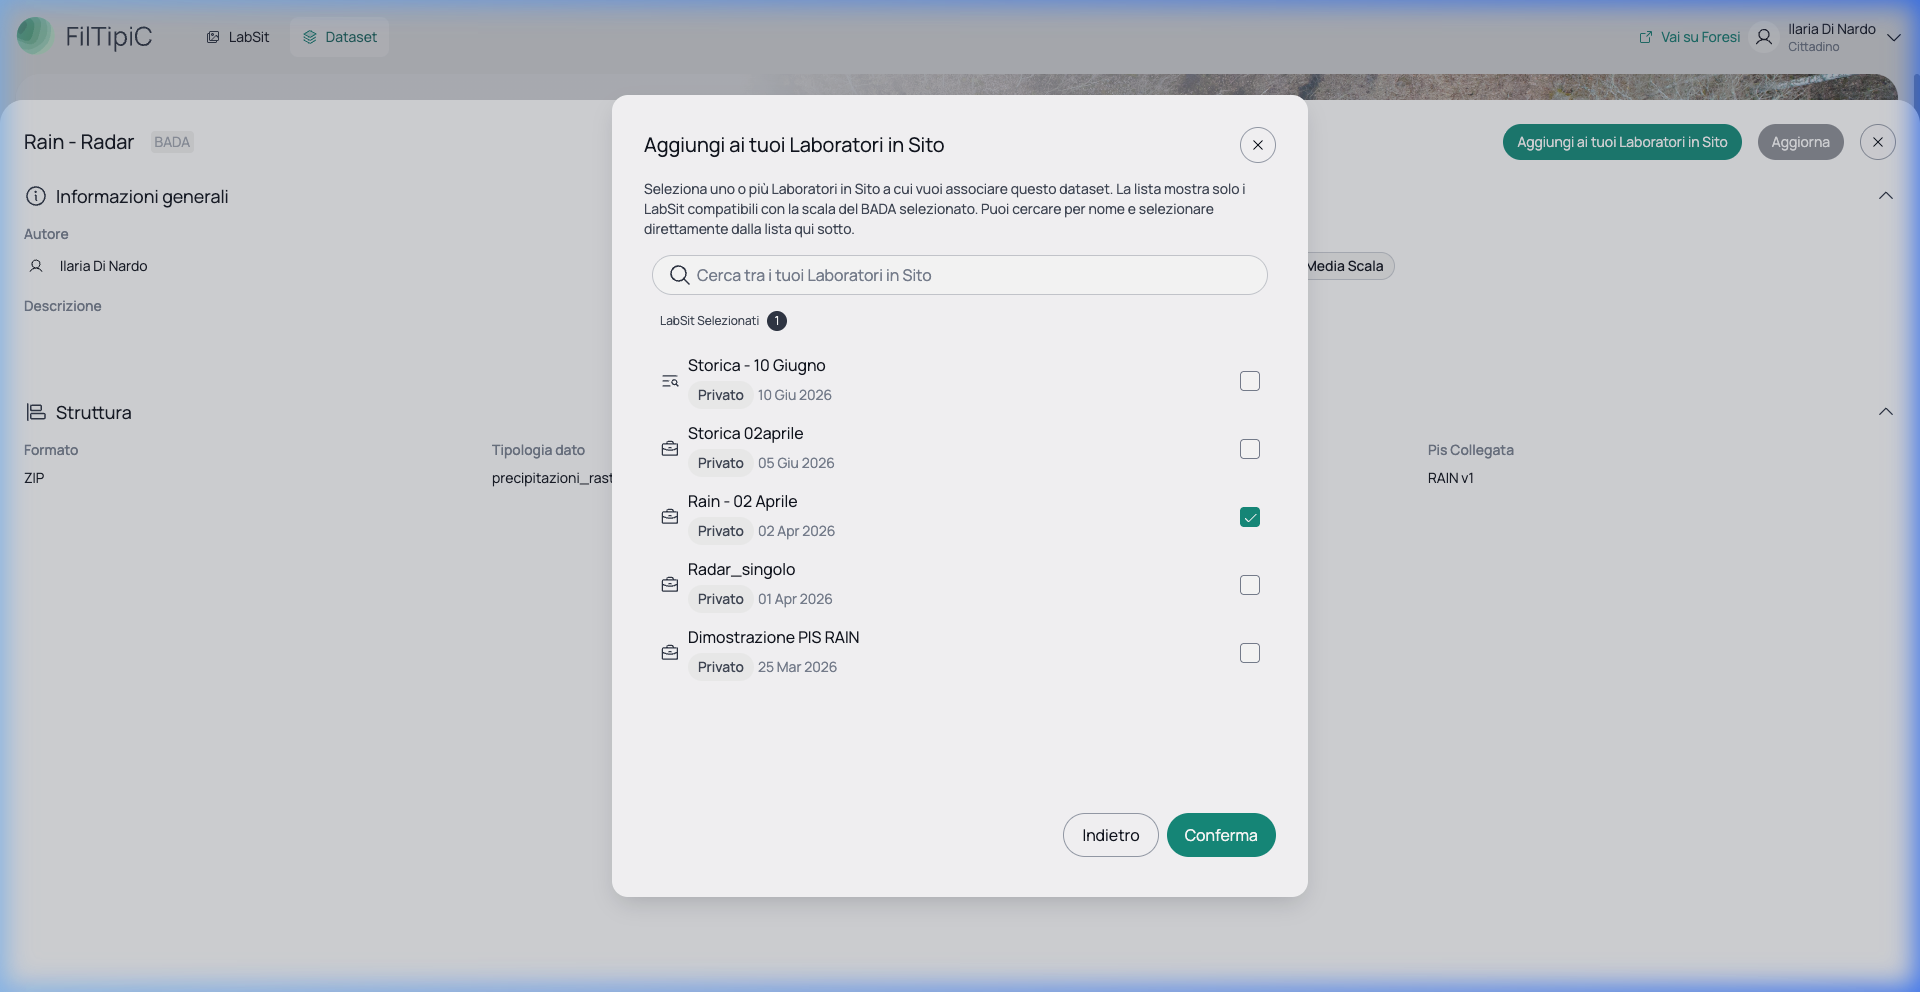Focus the Cerca tra i tuoi Laboratori field
The image size is (1920, 992).
coord(960,275)
